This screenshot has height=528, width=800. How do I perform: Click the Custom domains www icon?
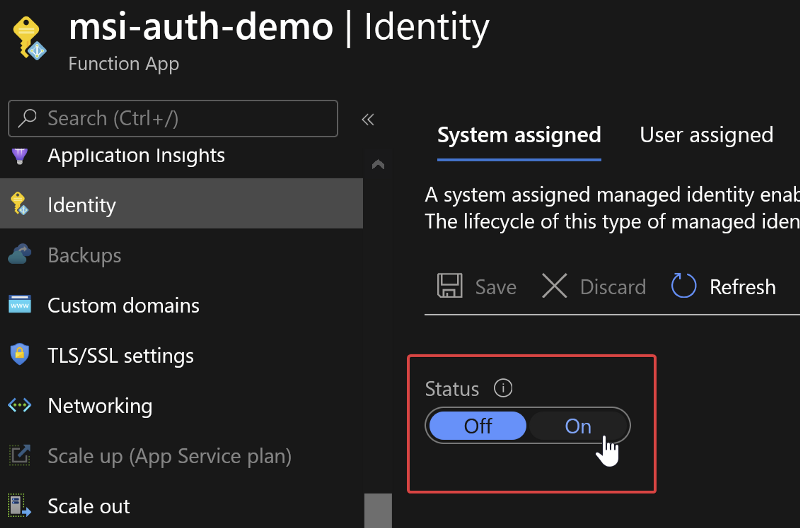click(x=19, y=305)
